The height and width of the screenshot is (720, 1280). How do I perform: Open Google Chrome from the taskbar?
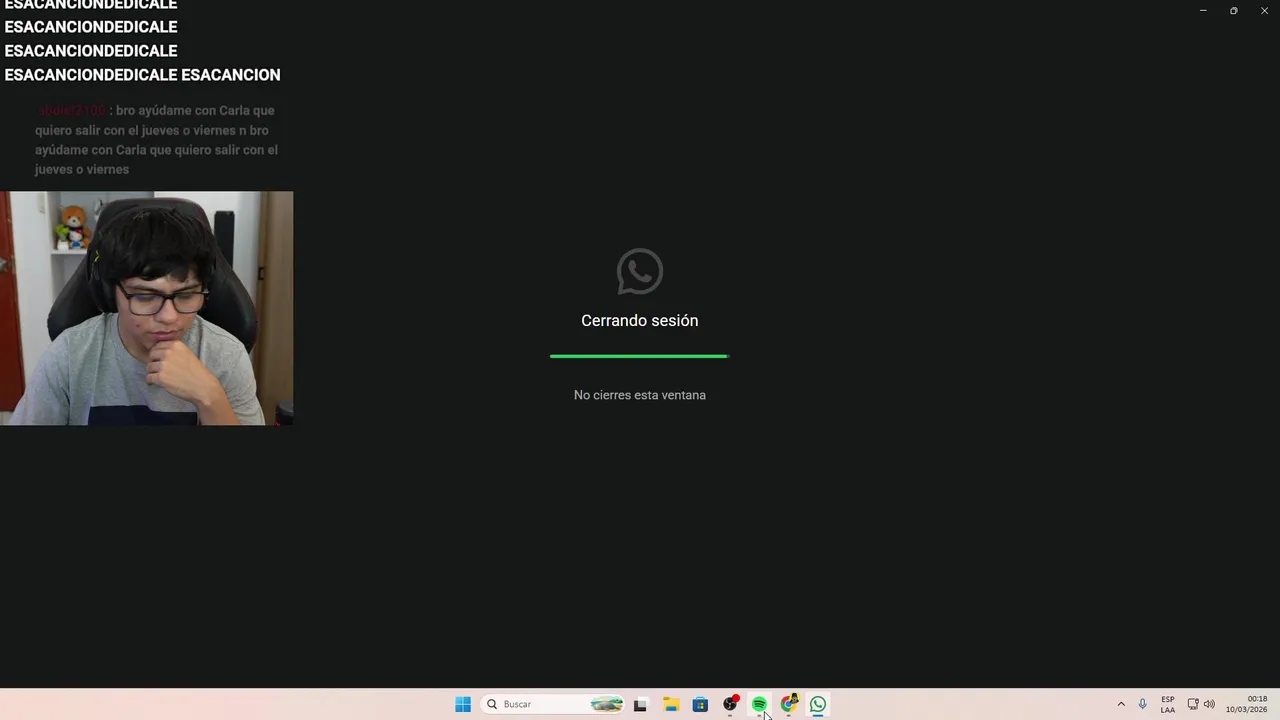tap(789, 704)
